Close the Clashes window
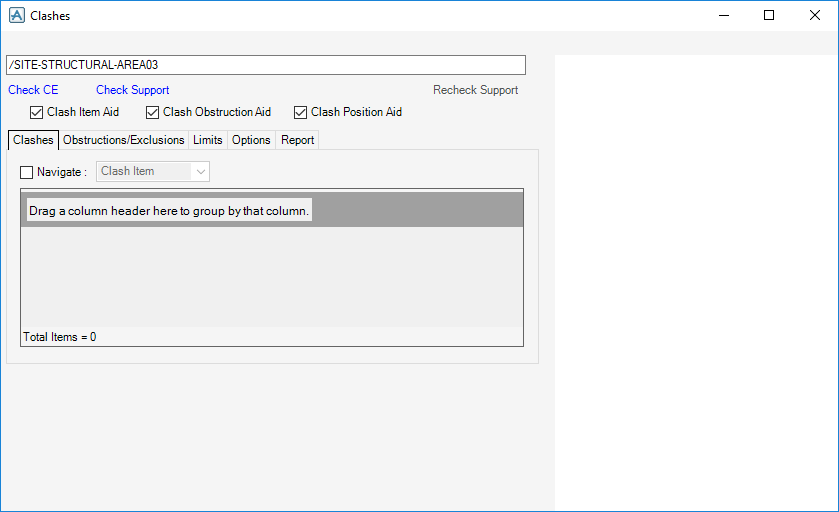839x512 pixels. click(x=814, y=16)
